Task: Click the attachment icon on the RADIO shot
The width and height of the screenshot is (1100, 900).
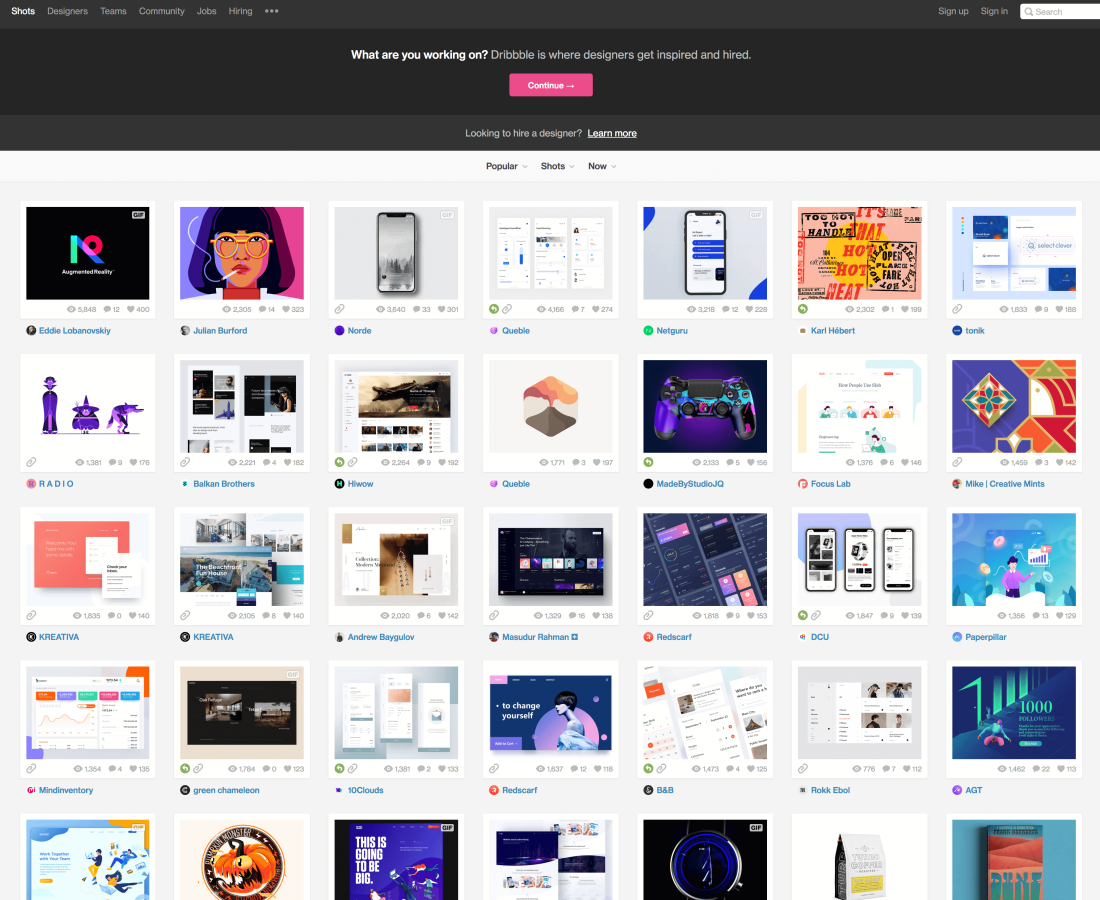Action: click(31, 462)
